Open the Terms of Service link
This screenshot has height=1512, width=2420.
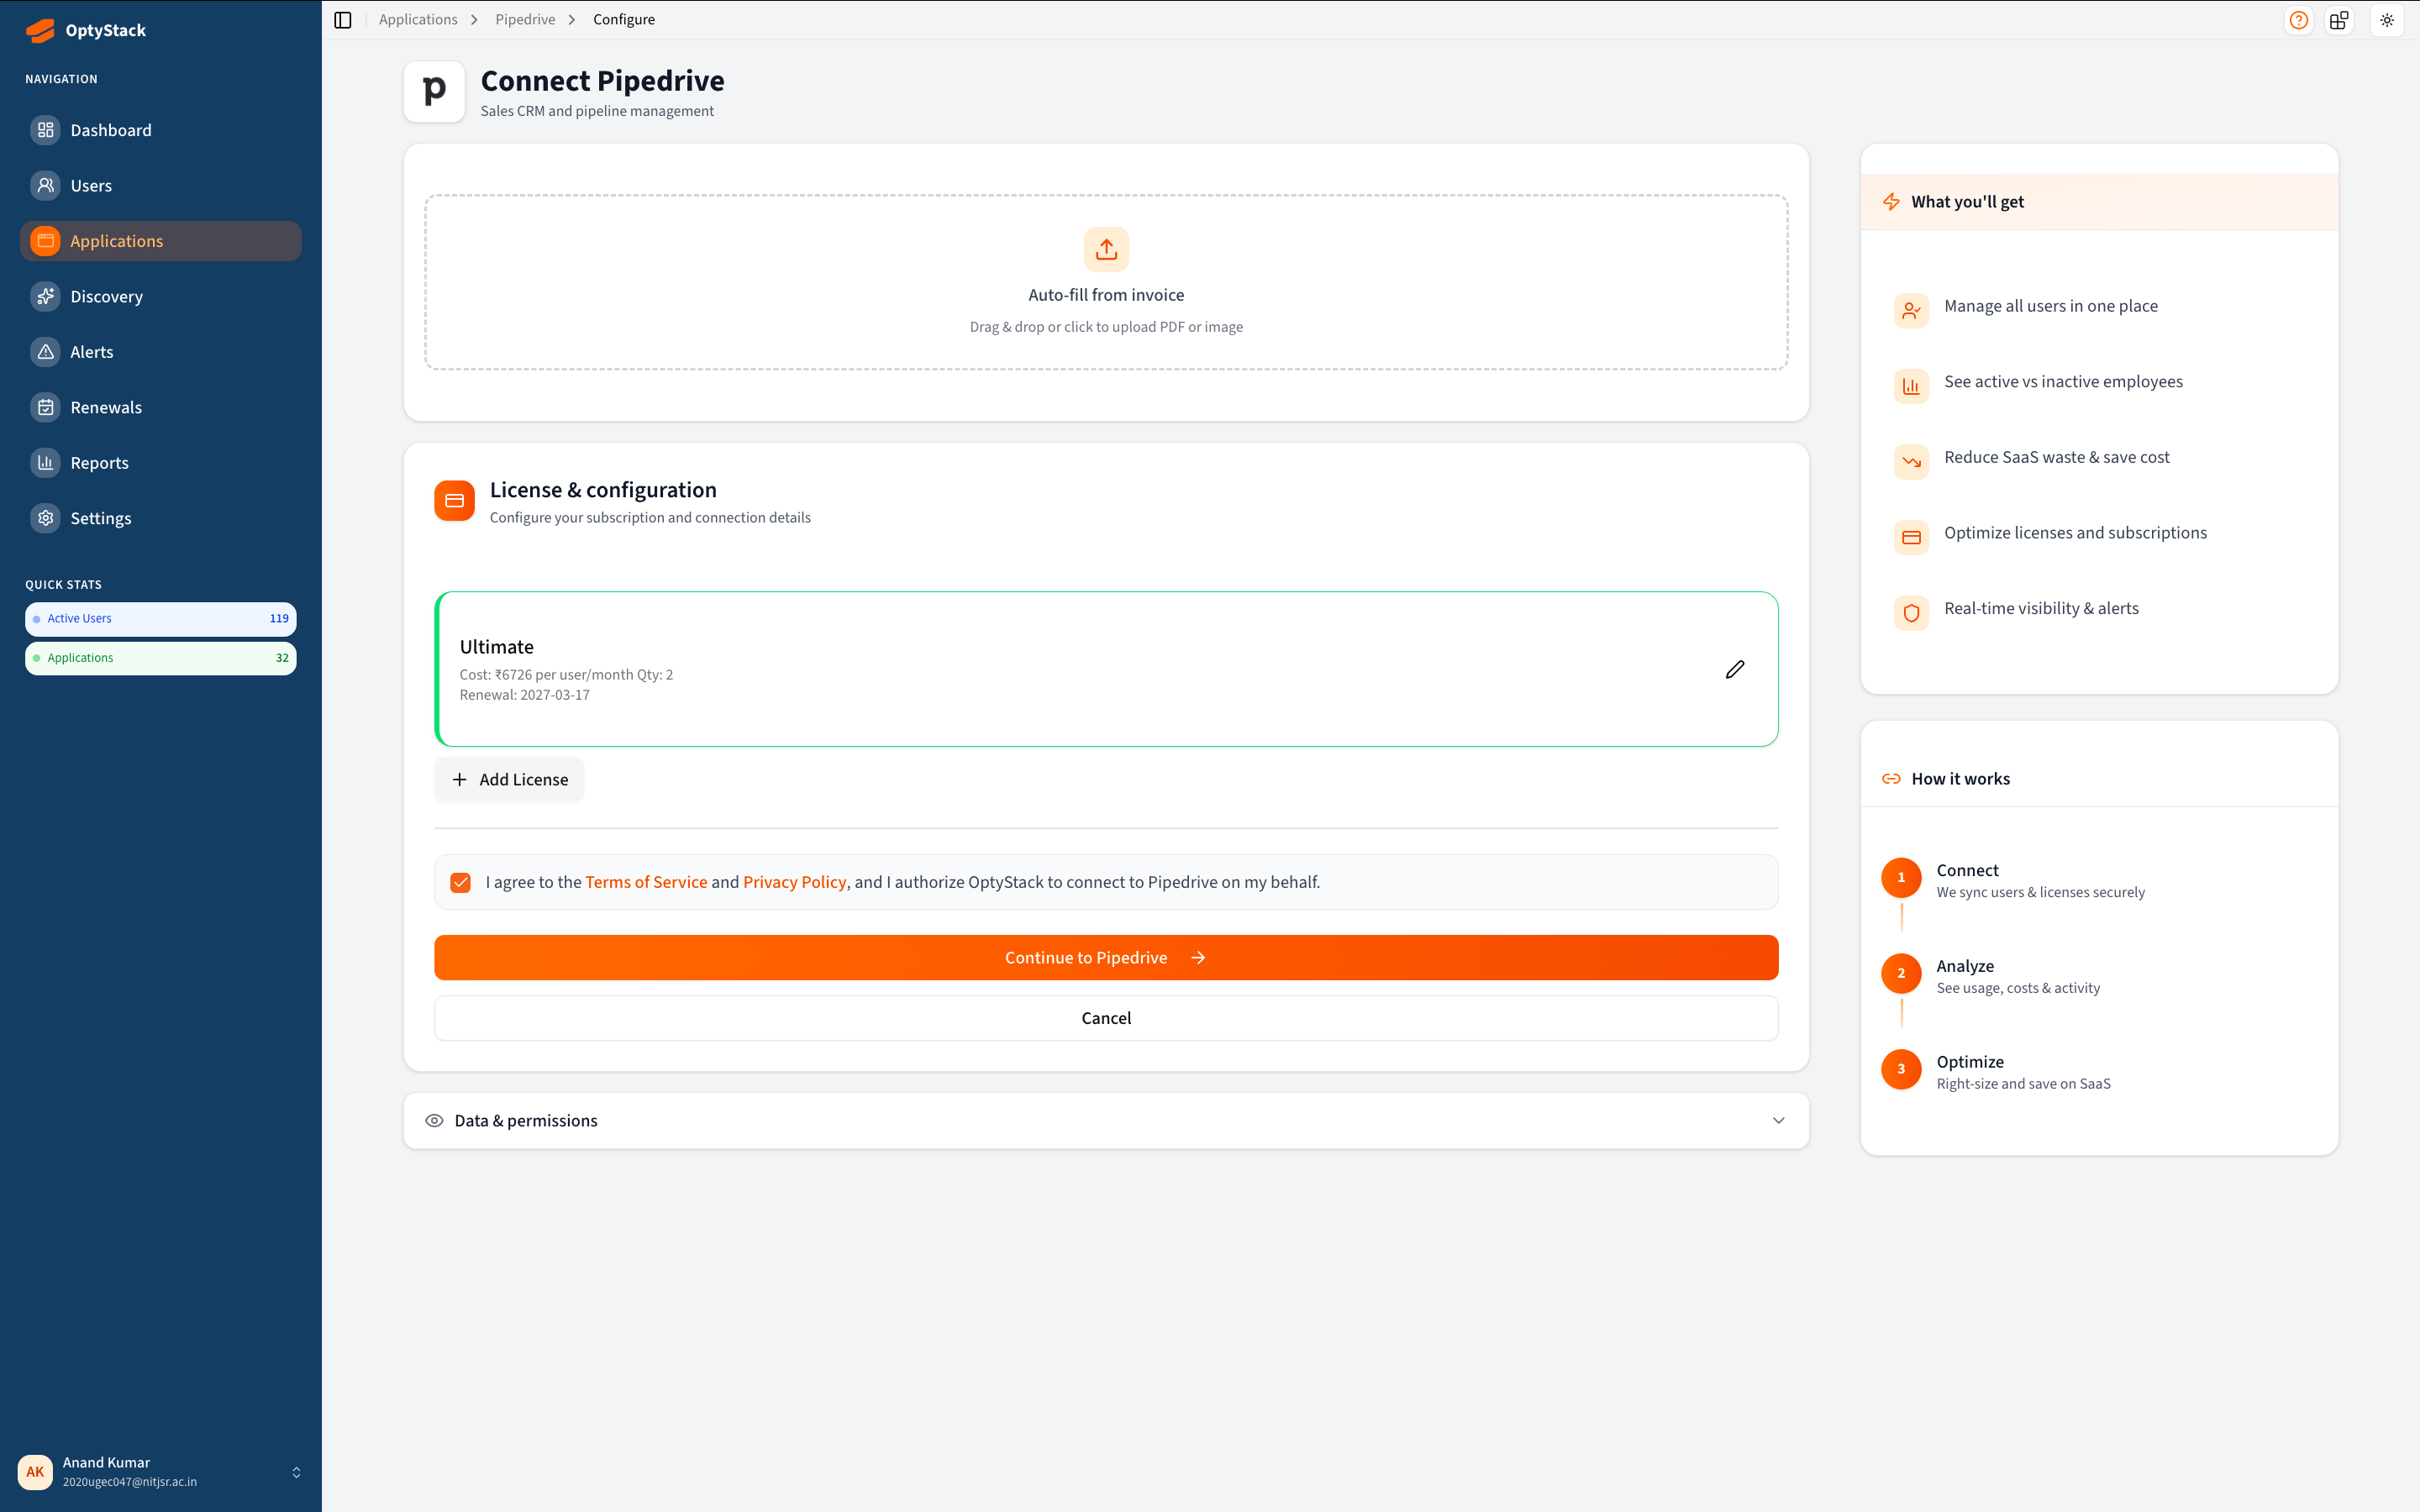tap(646, 882)
